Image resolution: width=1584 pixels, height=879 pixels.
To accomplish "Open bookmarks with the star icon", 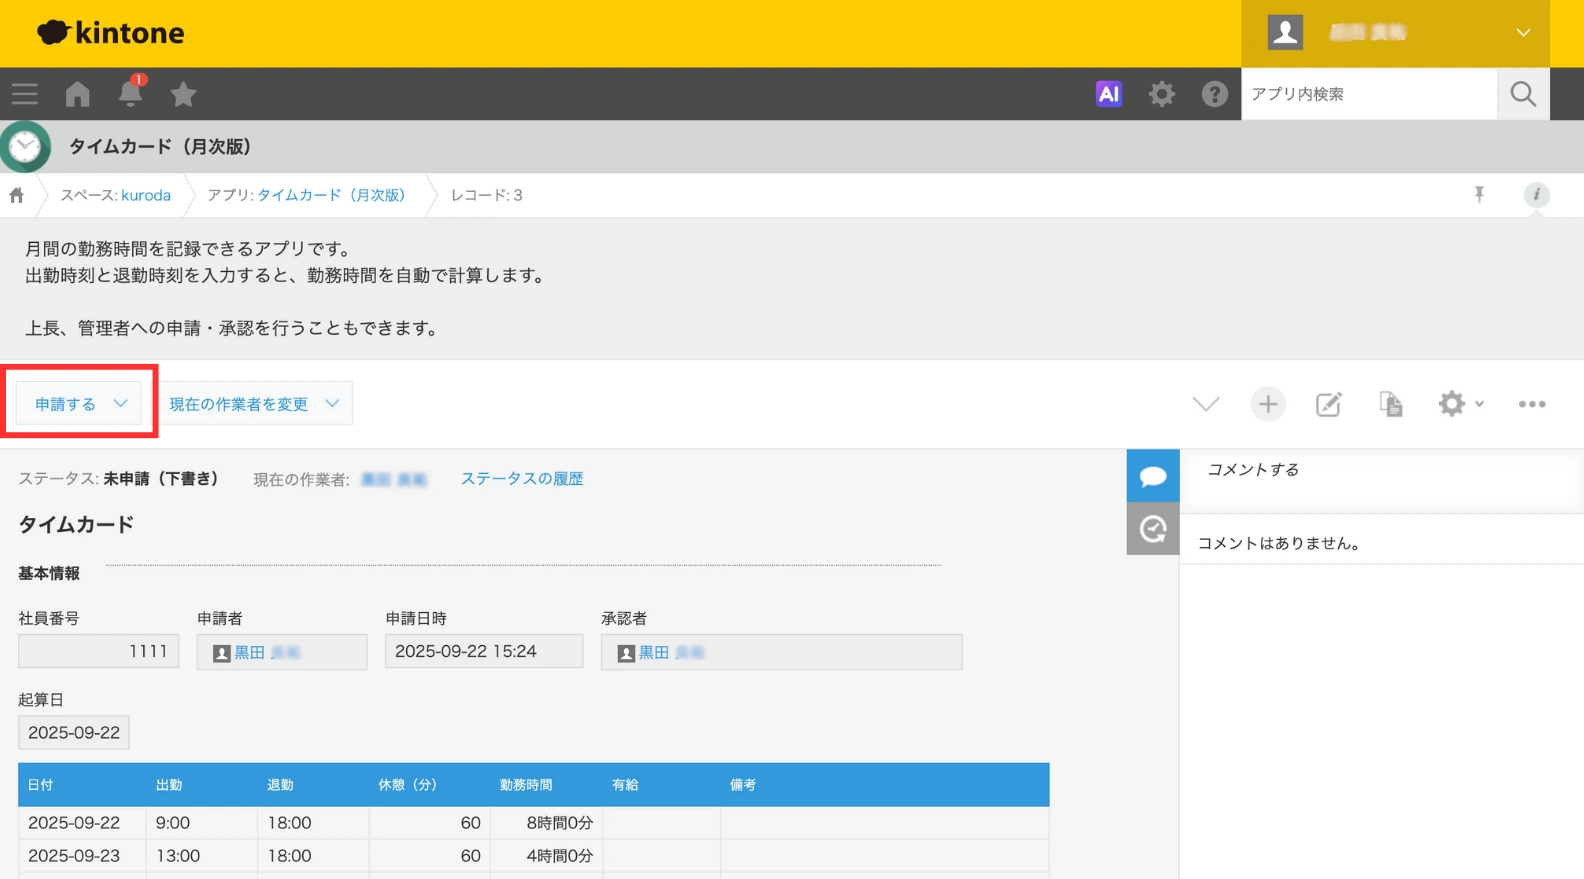I will (183, 94).
